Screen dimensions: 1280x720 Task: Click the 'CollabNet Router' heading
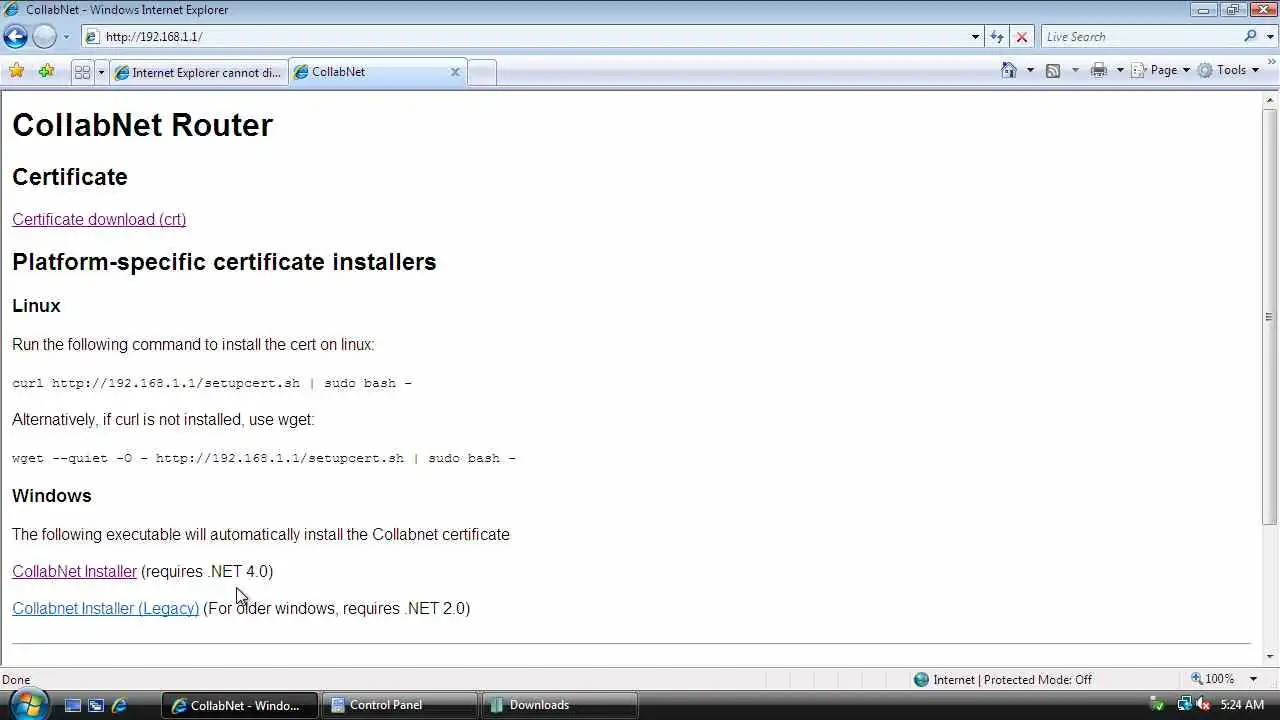tap(142, 125)
